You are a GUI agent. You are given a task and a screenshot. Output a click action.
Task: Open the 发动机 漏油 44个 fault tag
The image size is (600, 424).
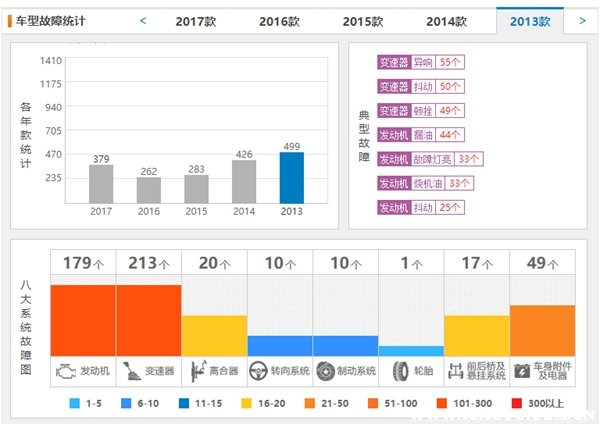click(x=420, y=134)
